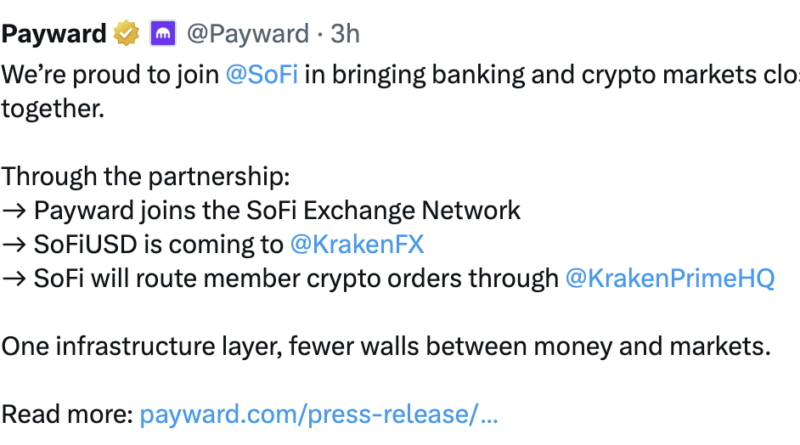Click the "Read more:" label
The image size is (800, 445).
pos(67,414)
